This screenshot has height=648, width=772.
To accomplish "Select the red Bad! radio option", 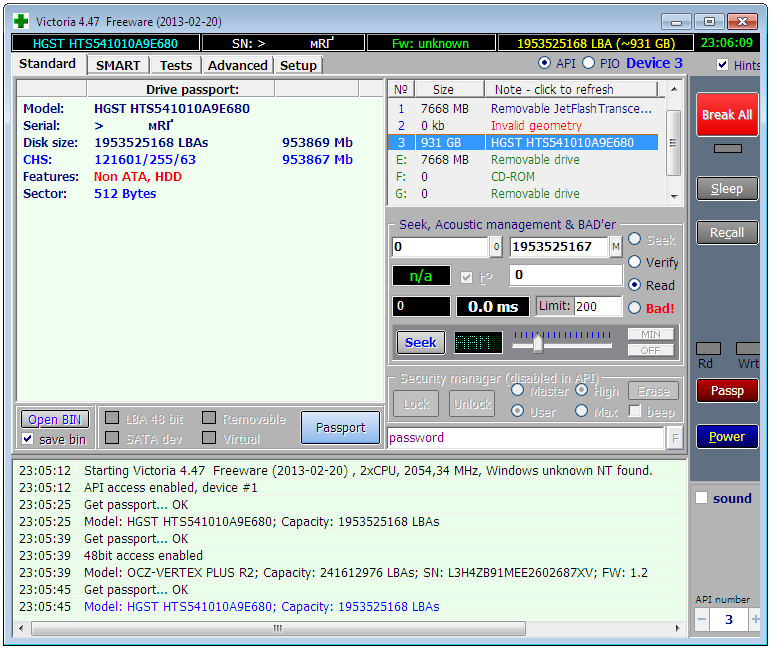I will click(x=635, y=308).
